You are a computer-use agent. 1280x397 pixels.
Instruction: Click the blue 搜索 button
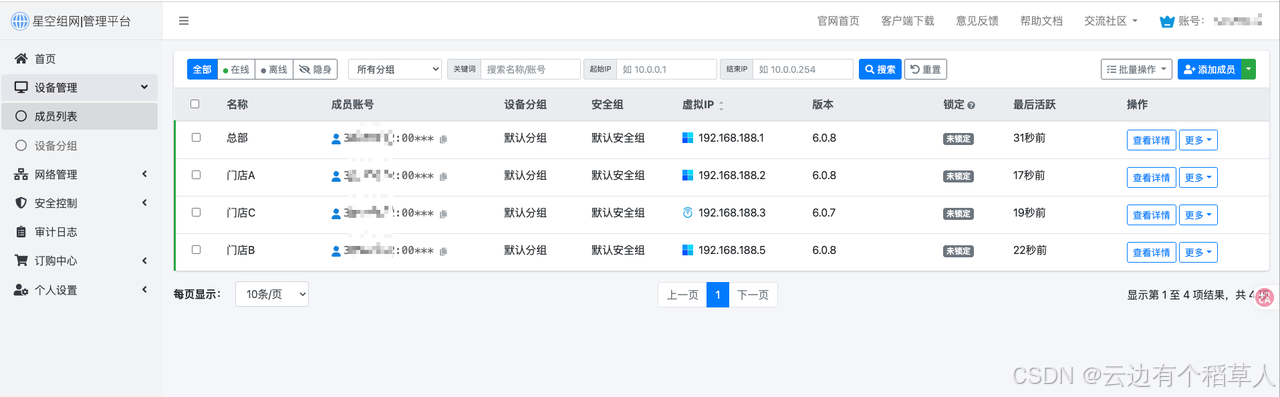pyautogui.click(x=880, y=69)
